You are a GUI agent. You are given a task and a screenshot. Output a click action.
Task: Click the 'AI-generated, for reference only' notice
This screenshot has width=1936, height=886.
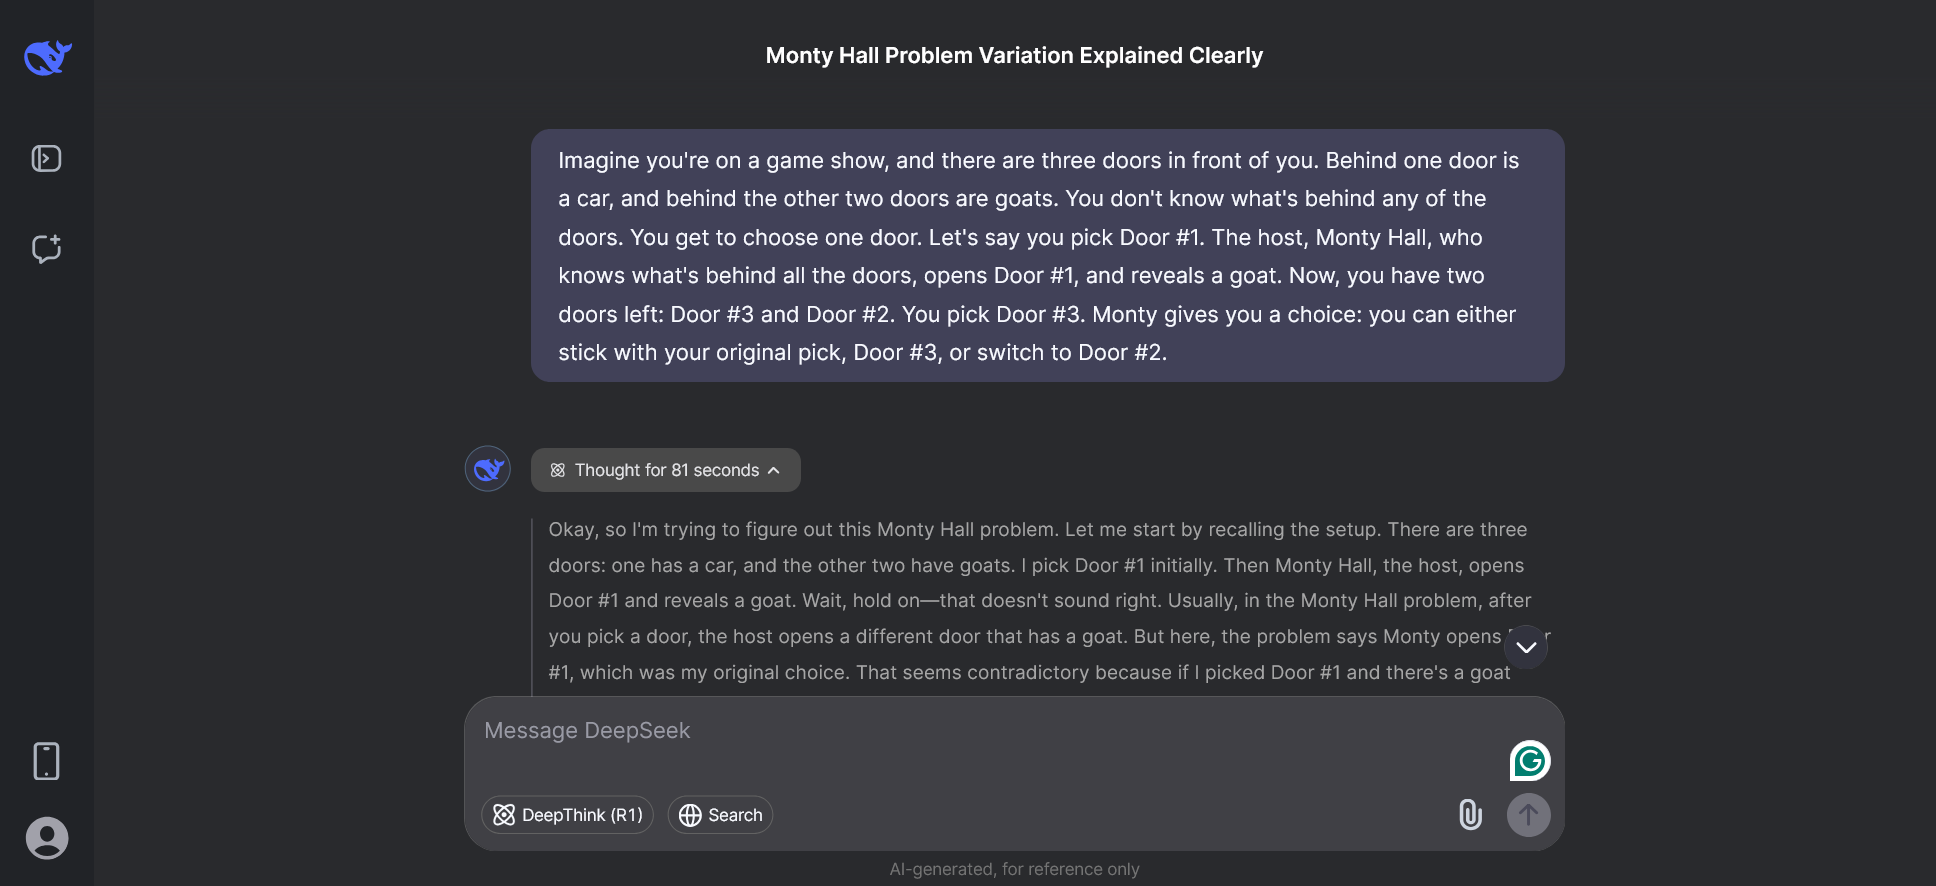click(1014, 868)
